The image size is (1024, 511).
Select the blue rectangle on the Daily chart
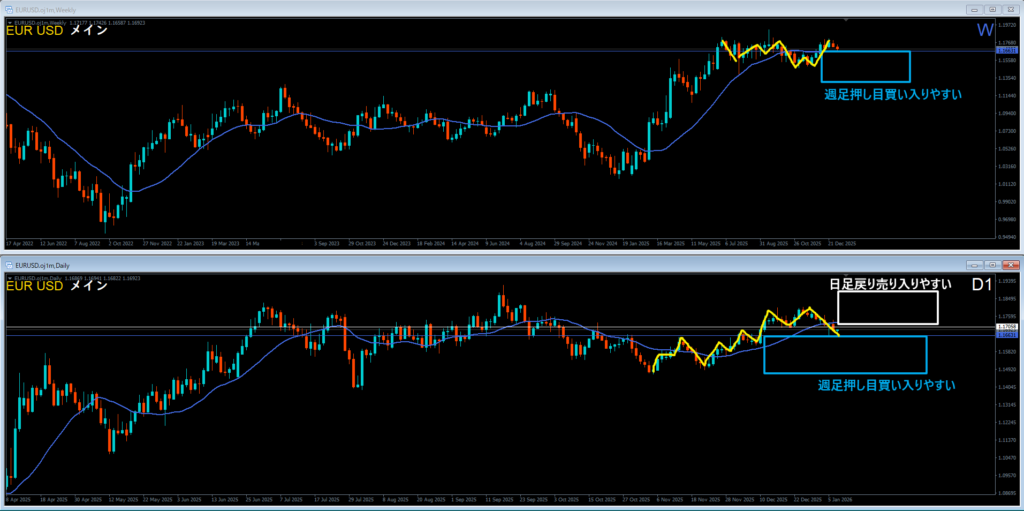[845, 373]
